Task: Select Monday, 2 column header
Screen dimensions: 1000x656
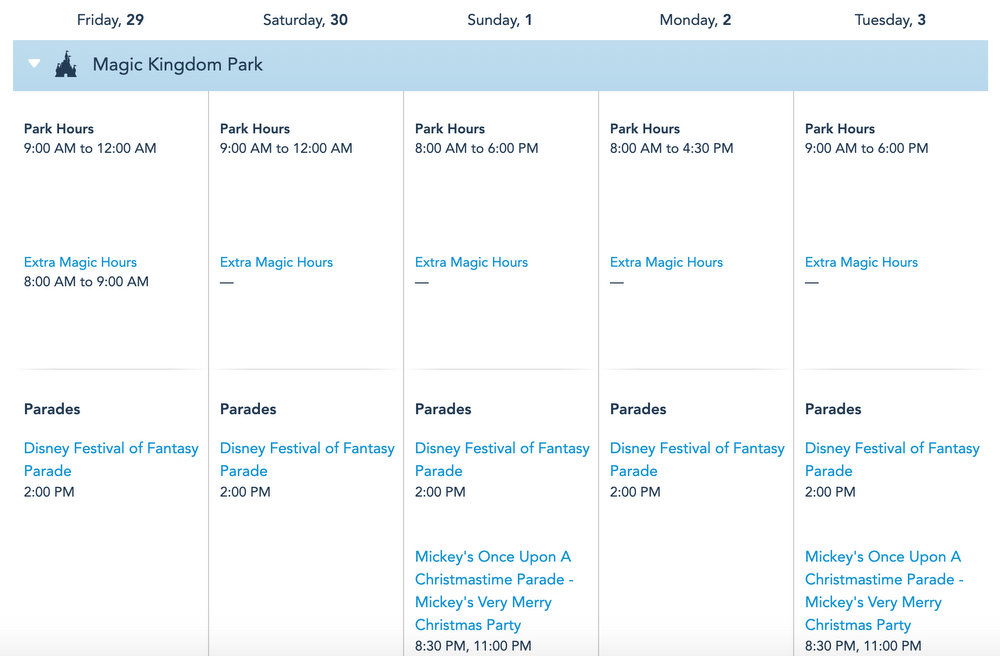Action: click(x=695, y=20)
